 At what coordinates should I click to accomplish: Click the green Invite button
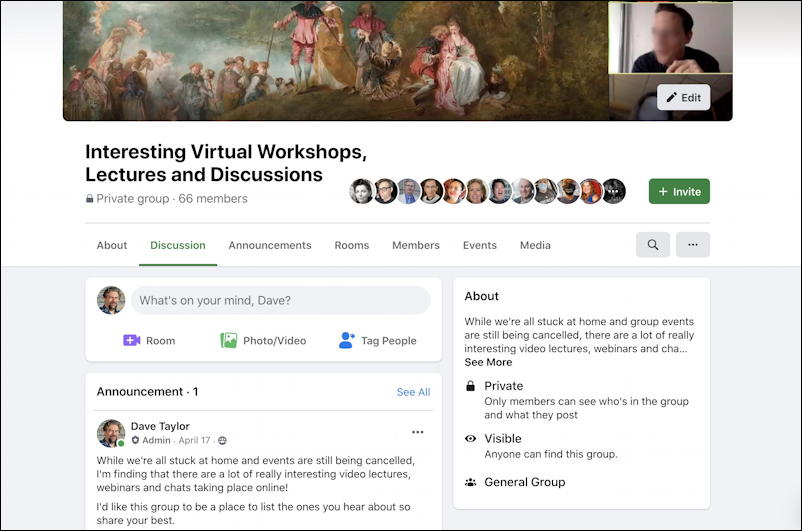(679, 191)
